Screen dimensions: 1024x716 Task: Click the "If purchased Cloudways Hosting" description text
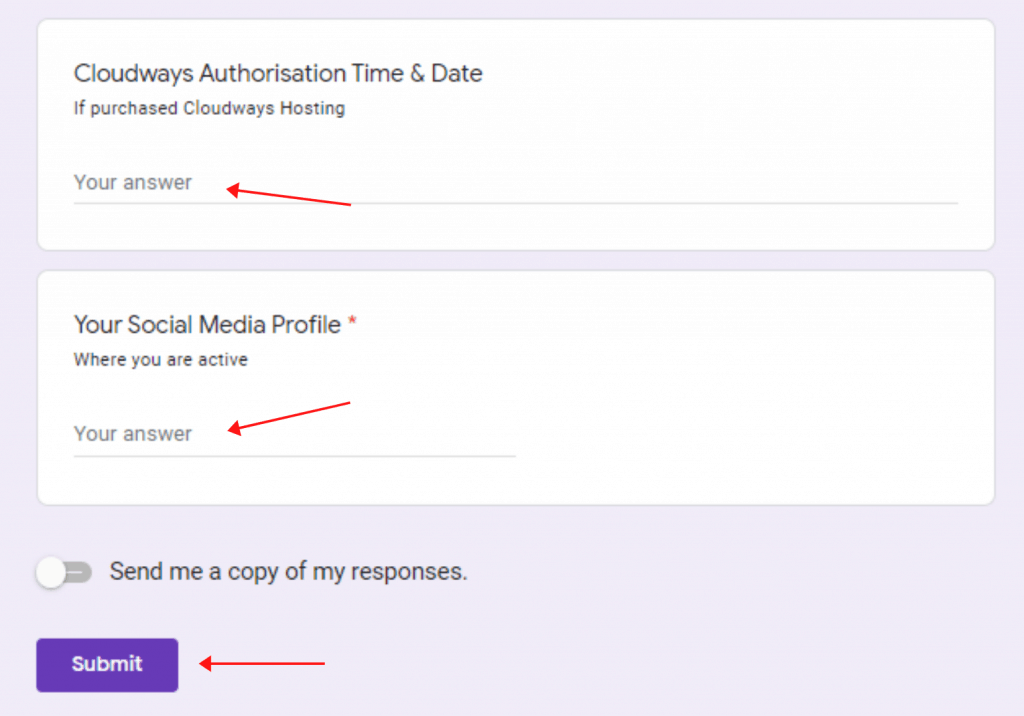click(x=209, y=109)
